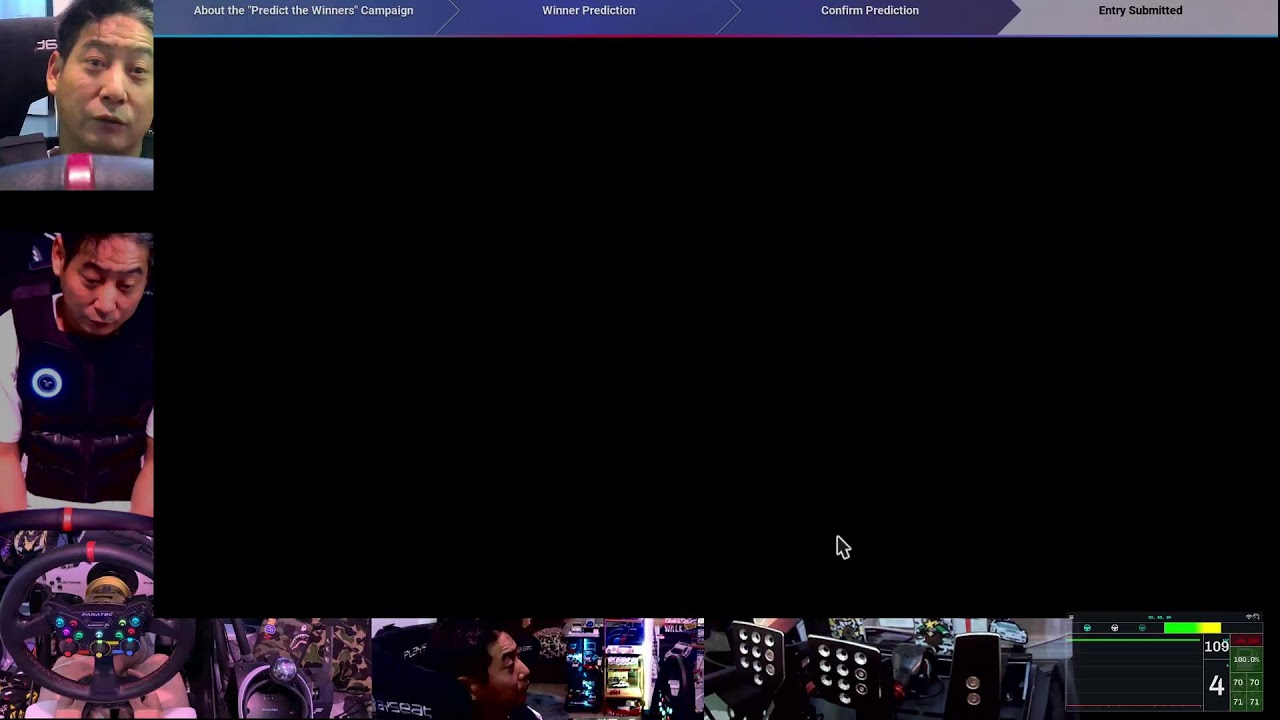This screenshot has width=1280, height=720.
Task: Go to the Winner Prediction step
Action: 589,10
